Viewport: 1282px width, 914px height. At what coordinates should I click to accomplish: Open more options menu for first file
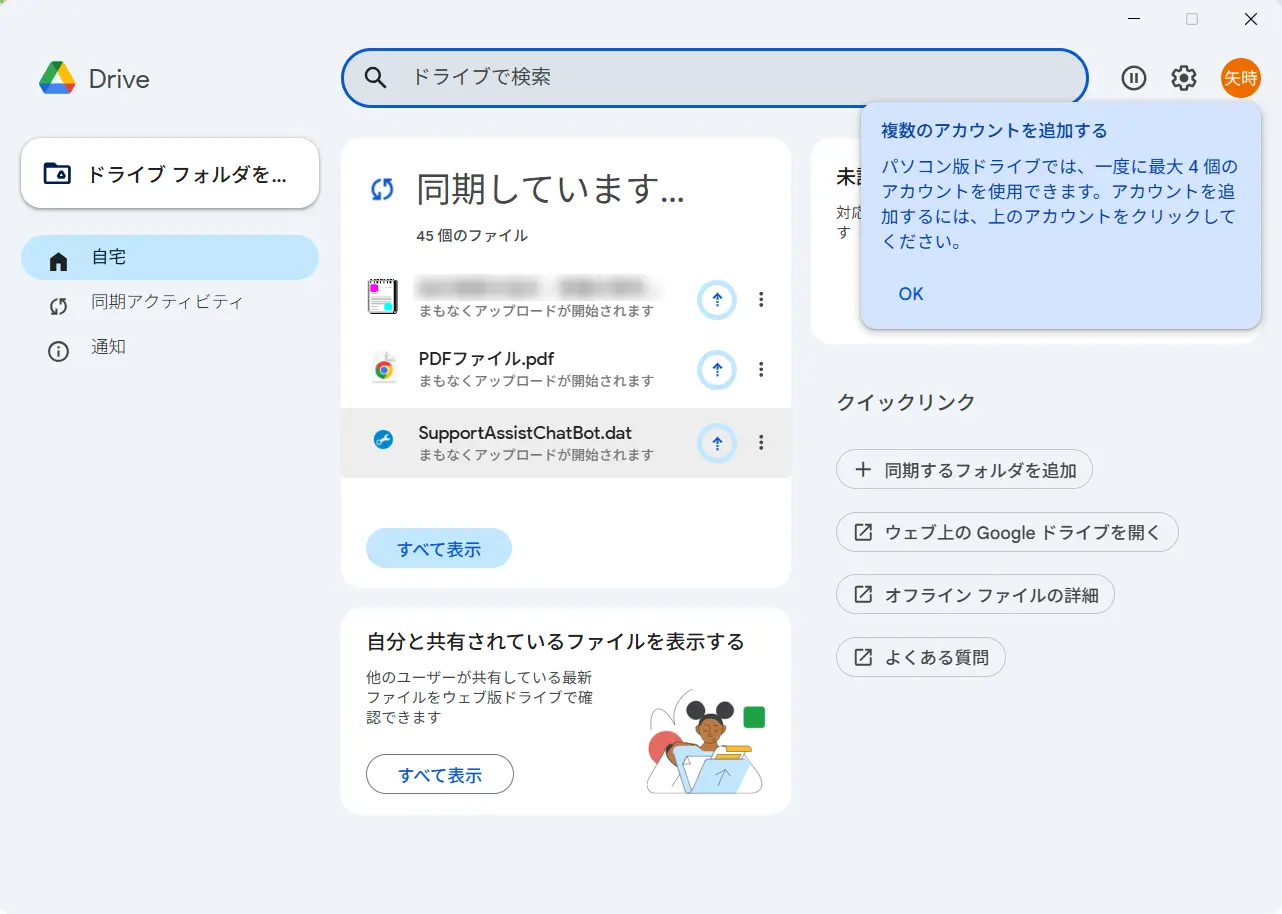761,299
